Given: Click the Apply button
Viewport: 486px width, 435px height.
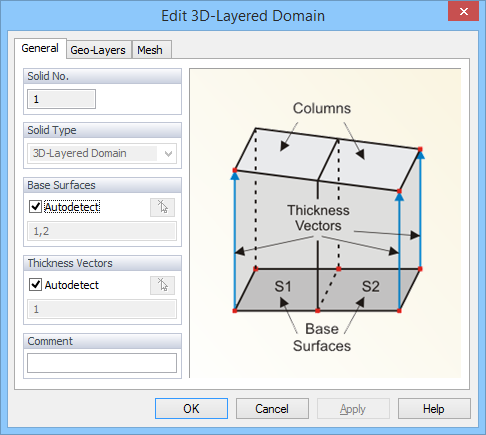Looking at the screenshot, I should [x=353, y=409].
